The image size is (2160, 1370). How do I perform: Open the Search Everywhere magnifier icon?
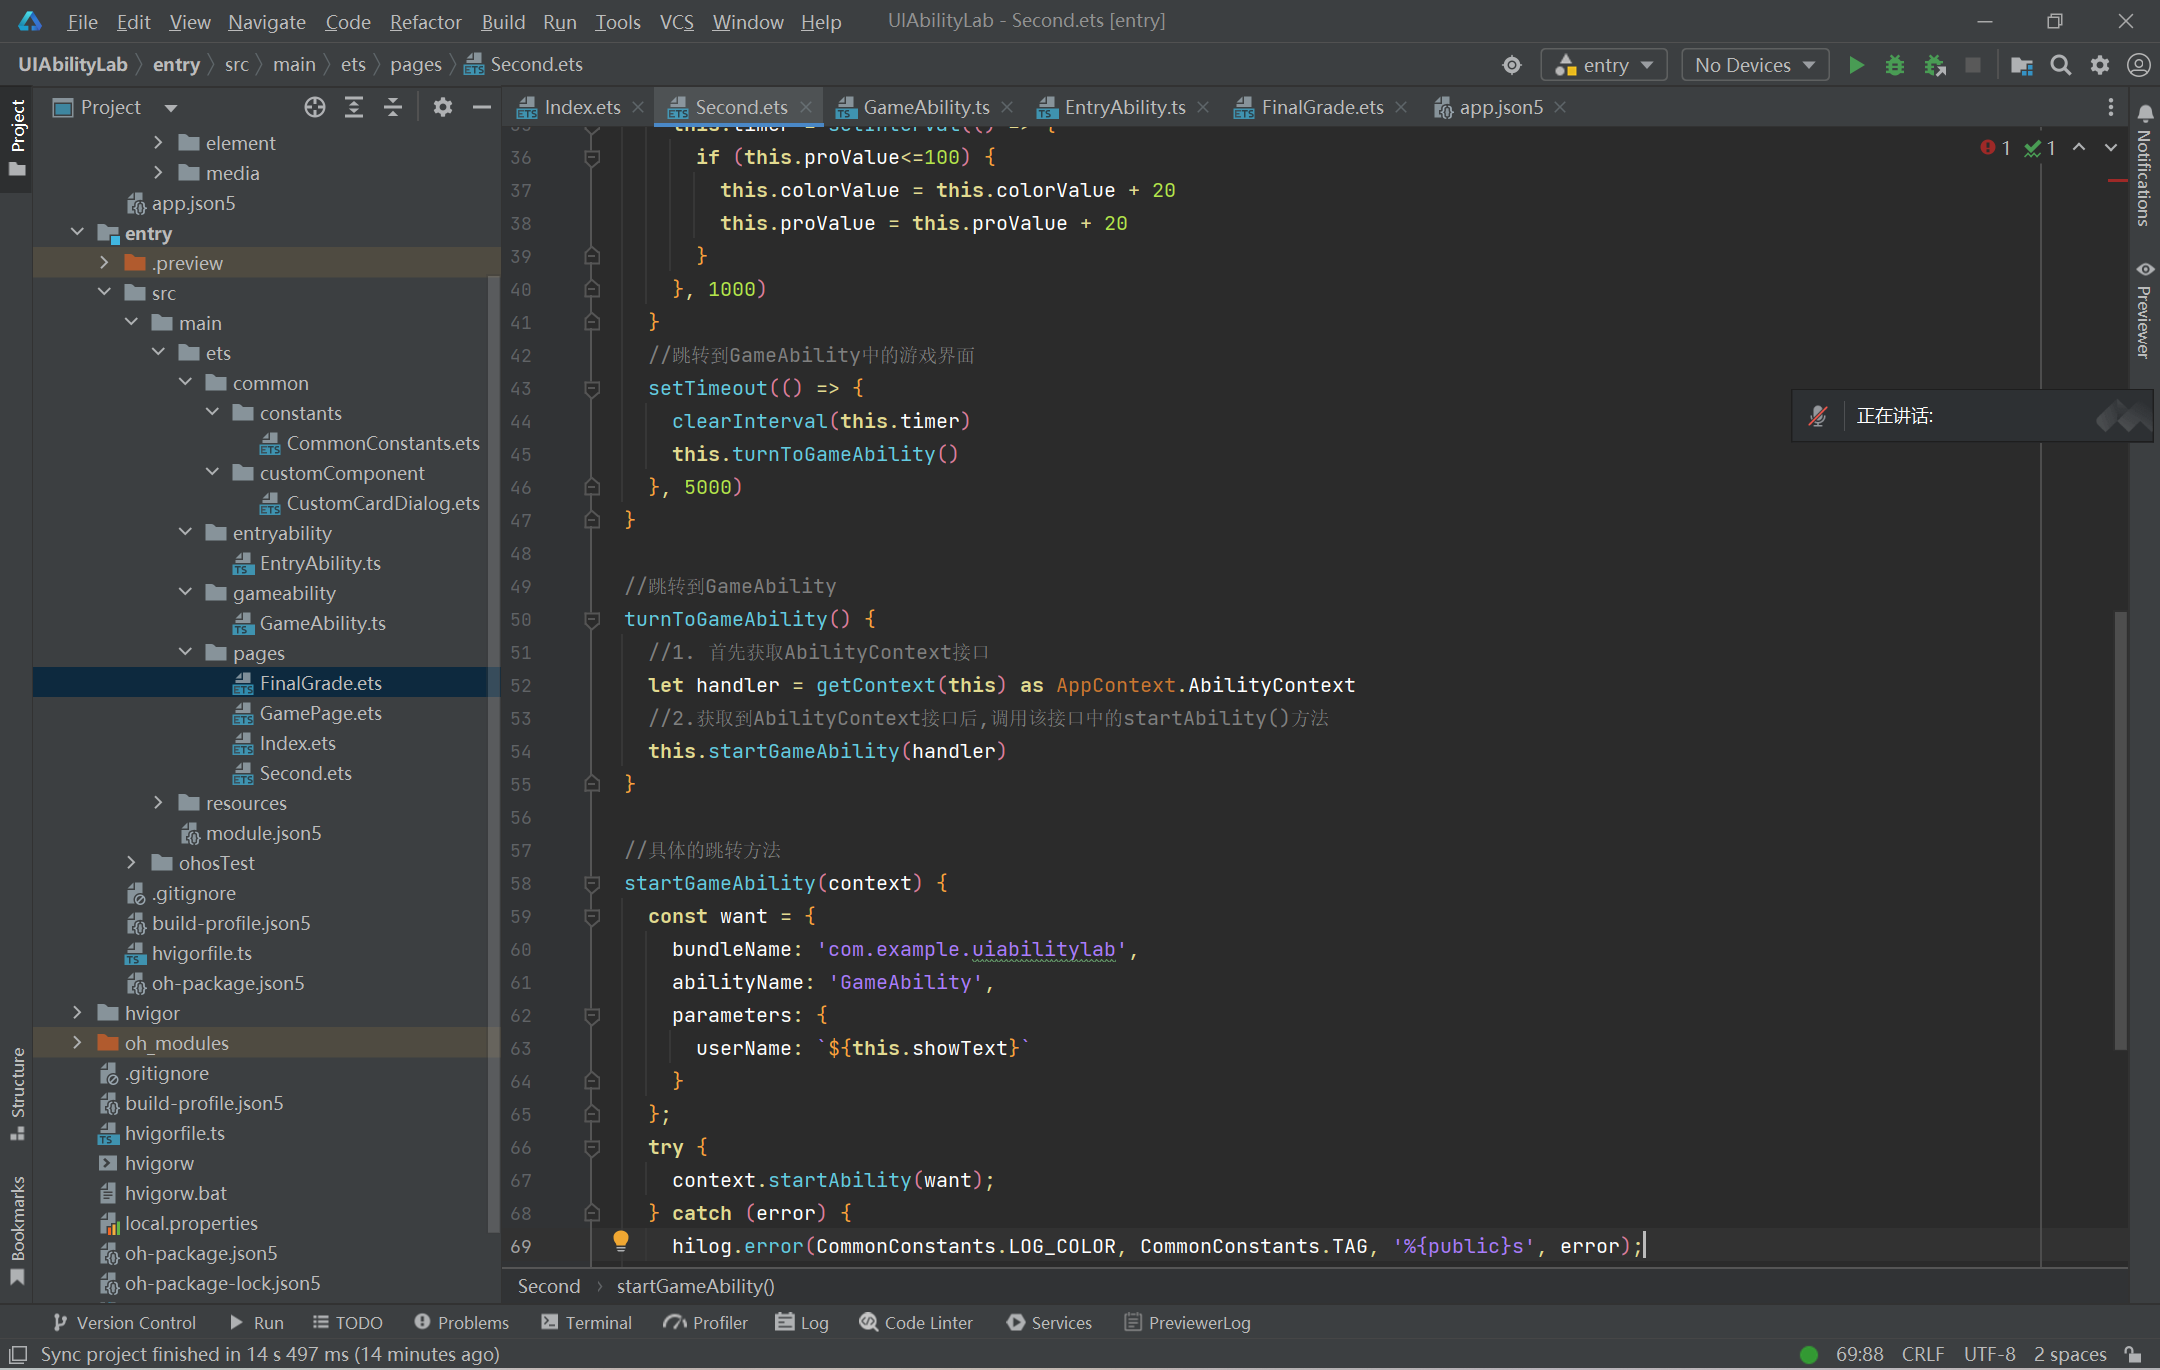[2061, 65]
